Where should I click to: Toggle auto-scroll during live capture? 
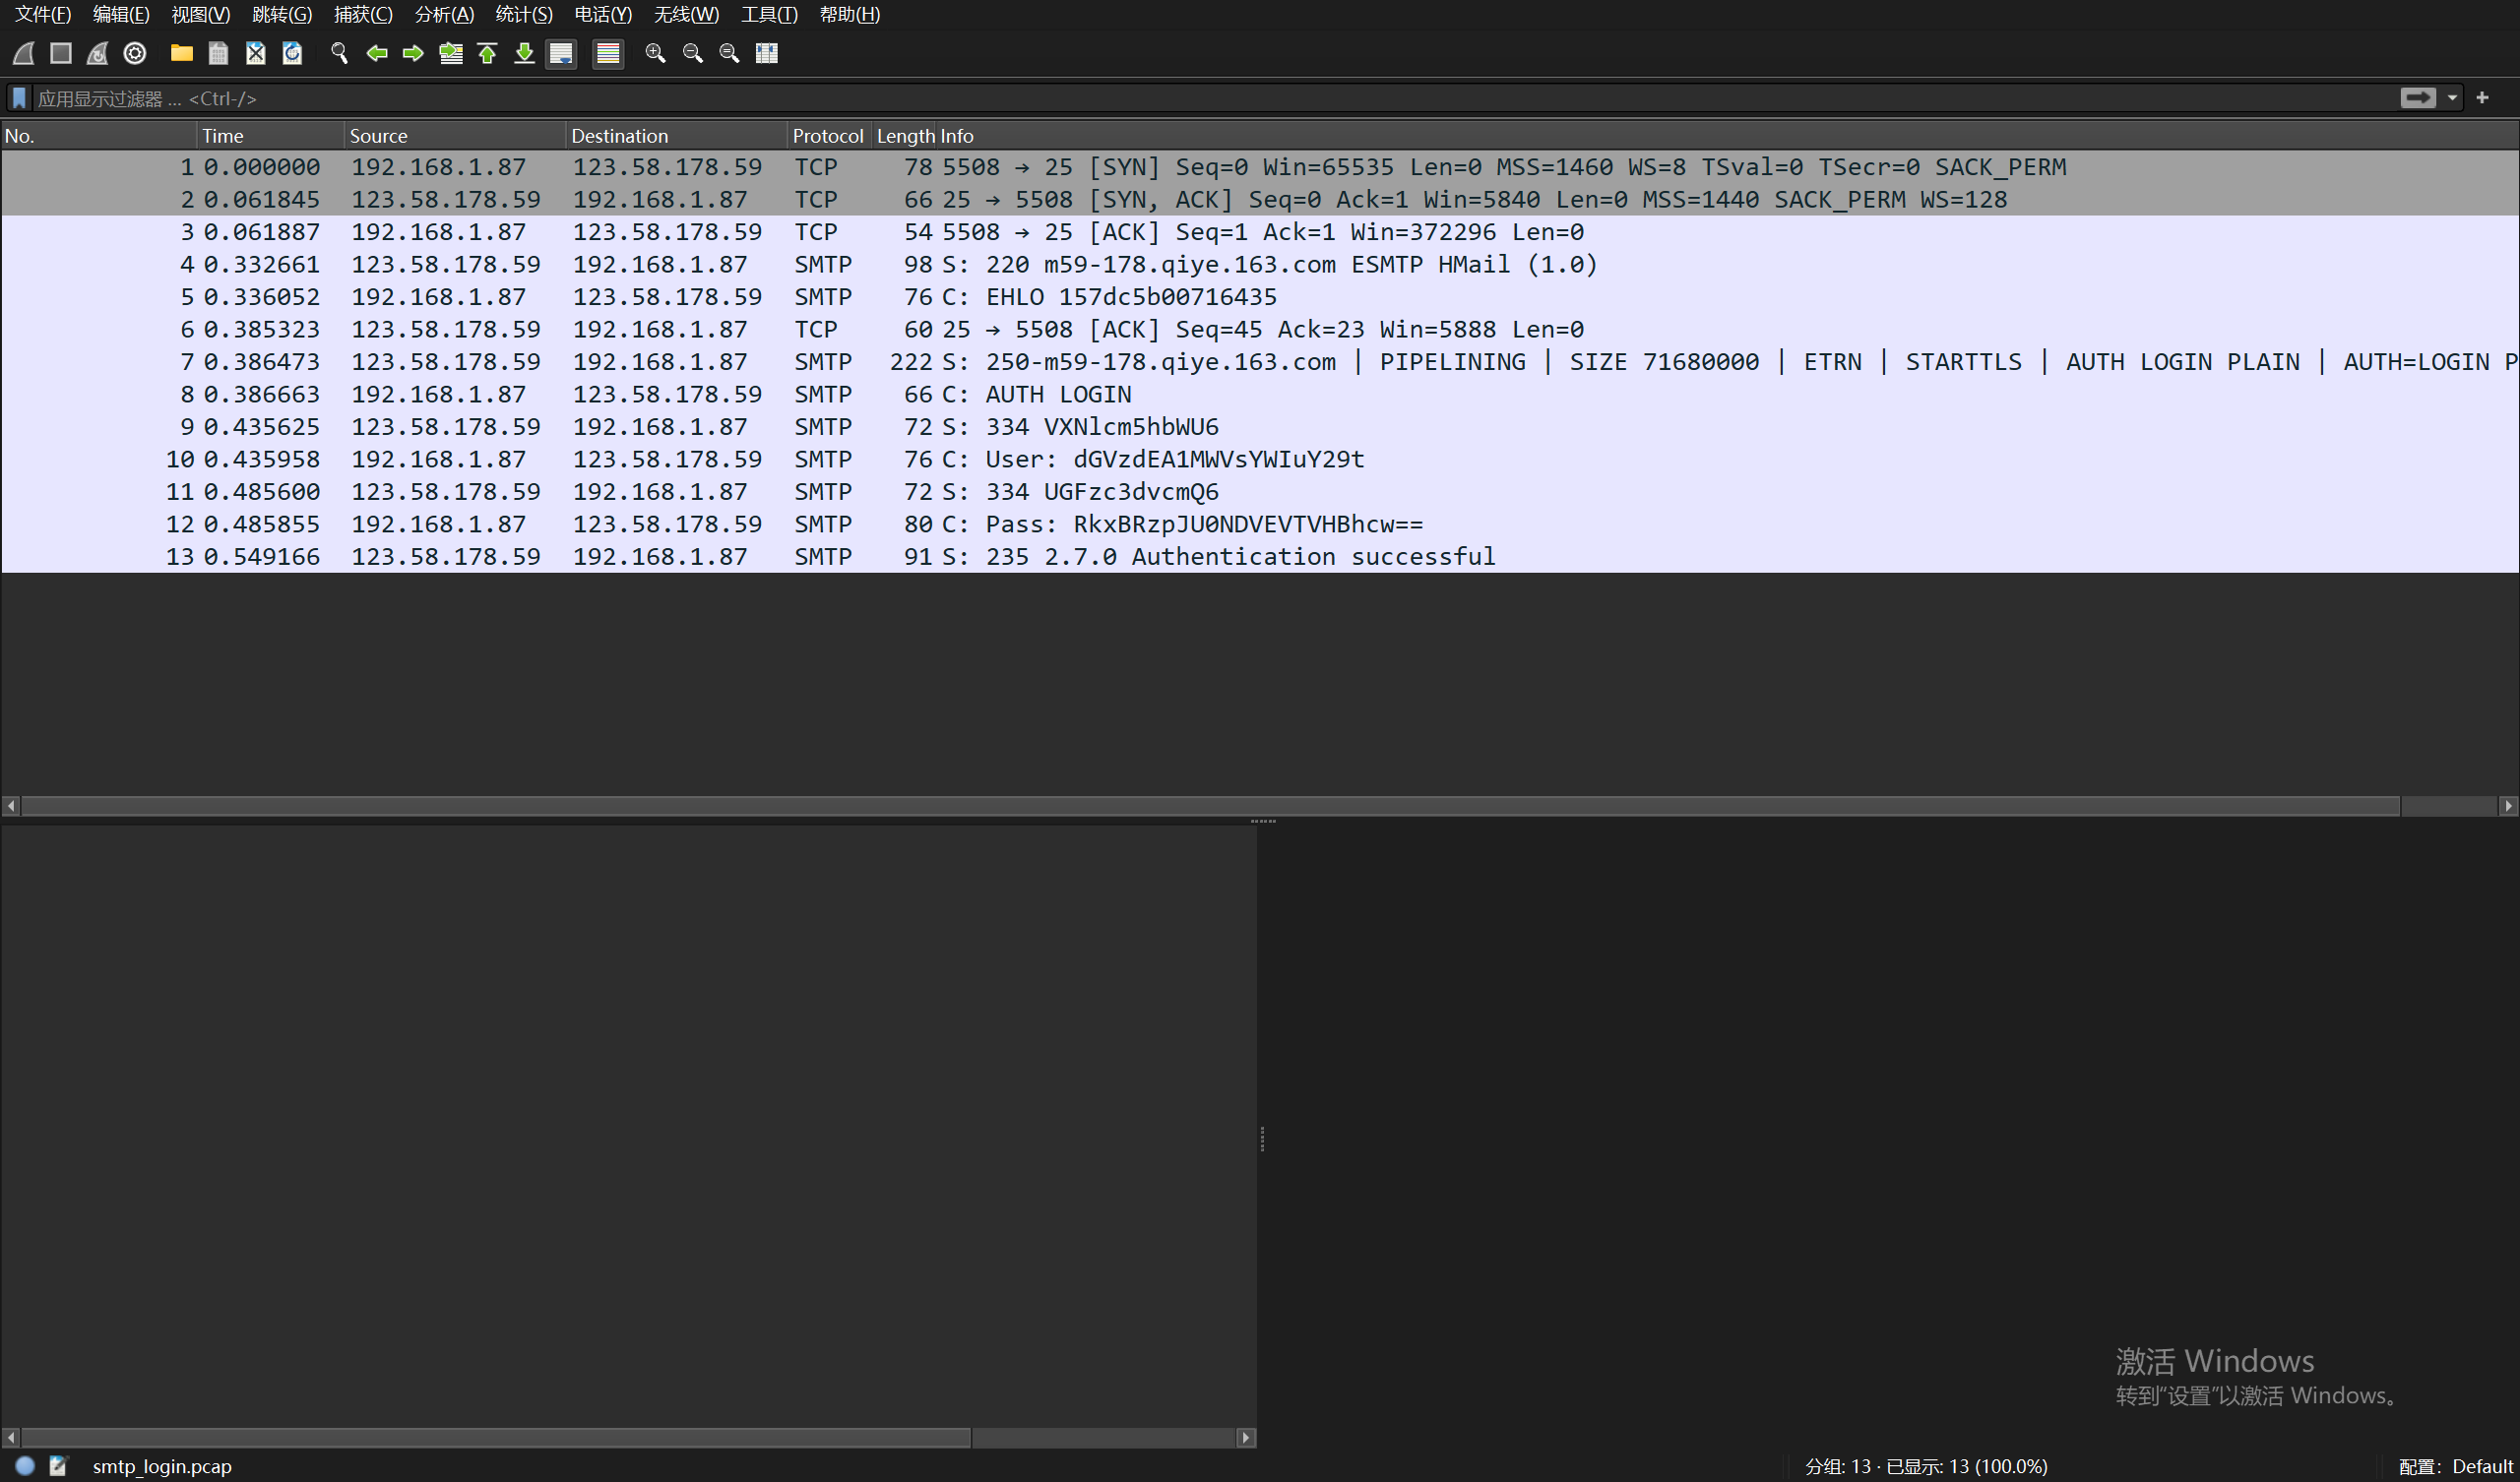pyautogui.click(x=561, y=53)
